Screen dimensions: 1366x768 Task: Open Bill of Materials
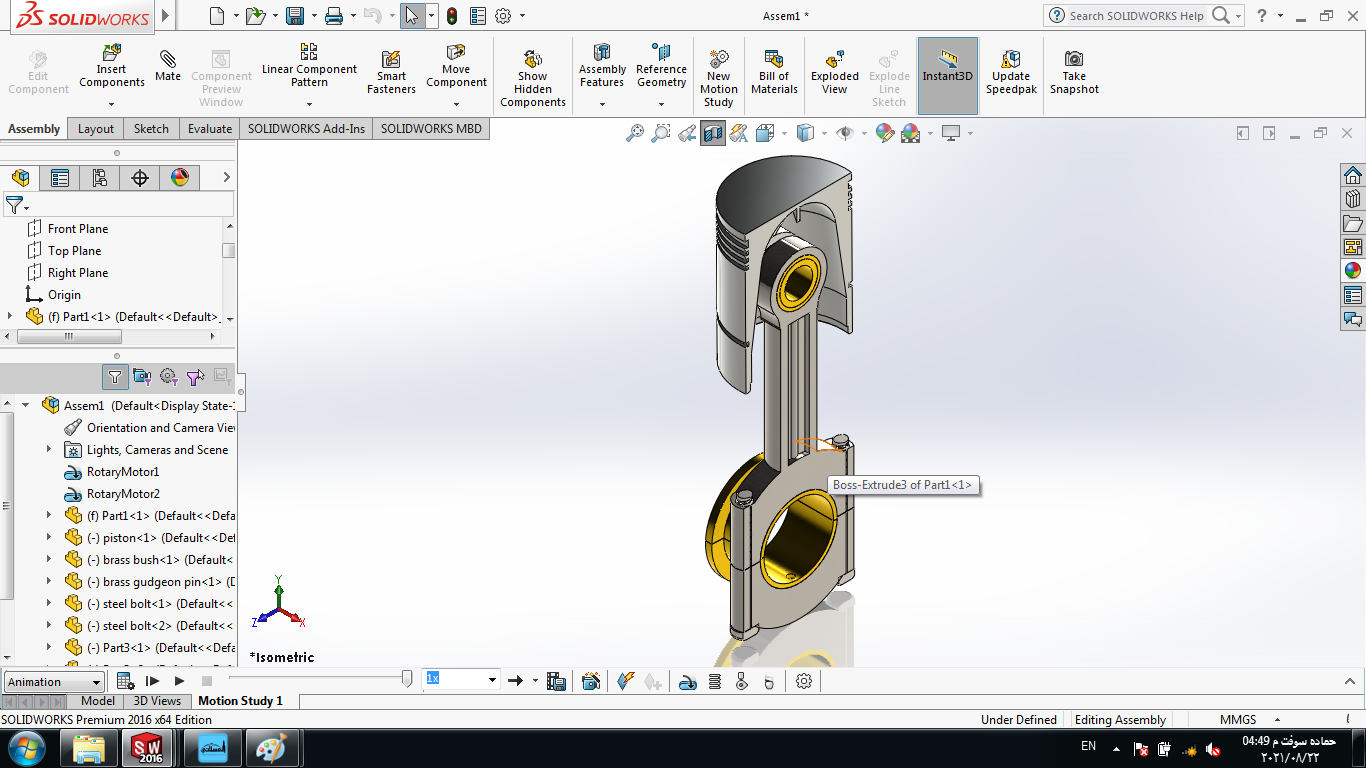click(x=774, y=72)
